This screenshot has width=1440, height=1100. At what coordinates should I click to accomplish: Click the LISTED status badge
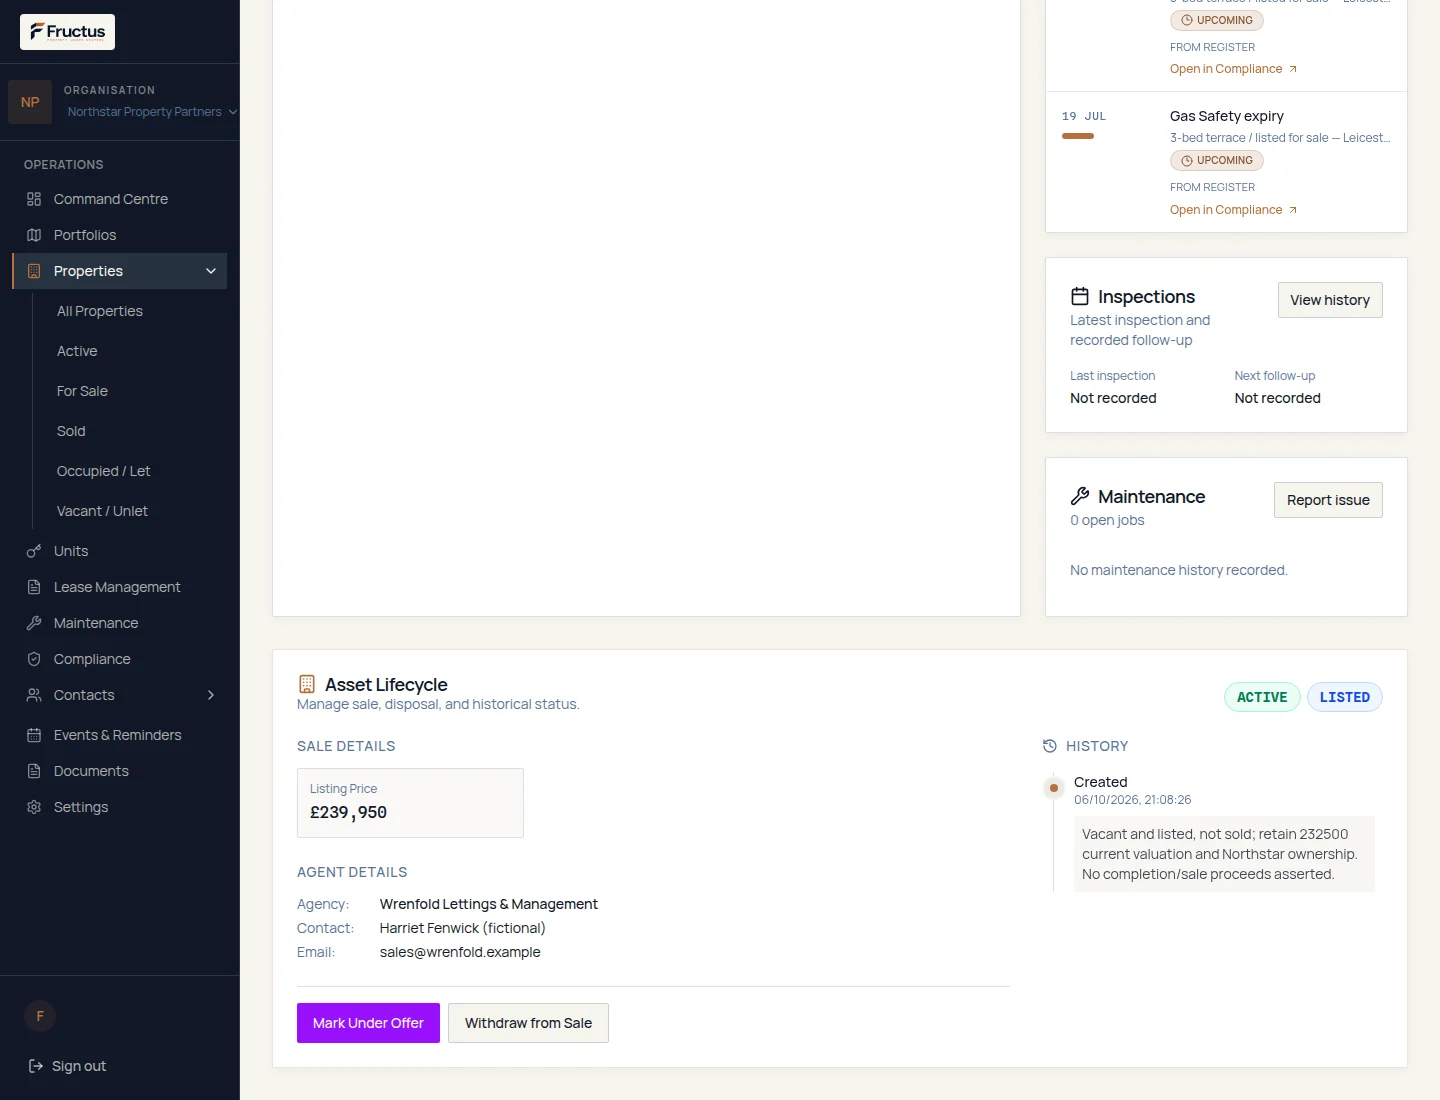click(x=1345, y=697)
